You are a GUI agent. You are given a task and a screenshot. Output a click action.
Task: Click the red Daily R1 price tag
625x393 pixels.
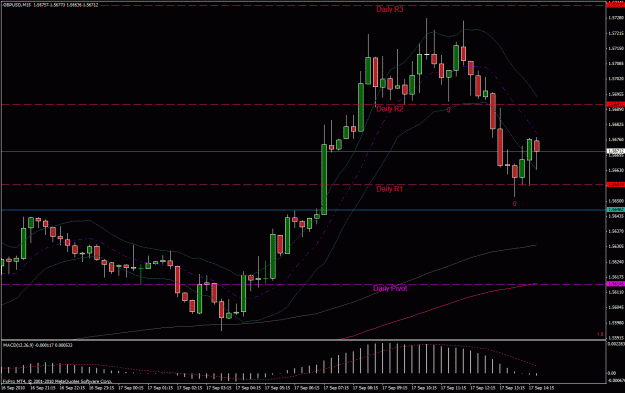point(615,185)
